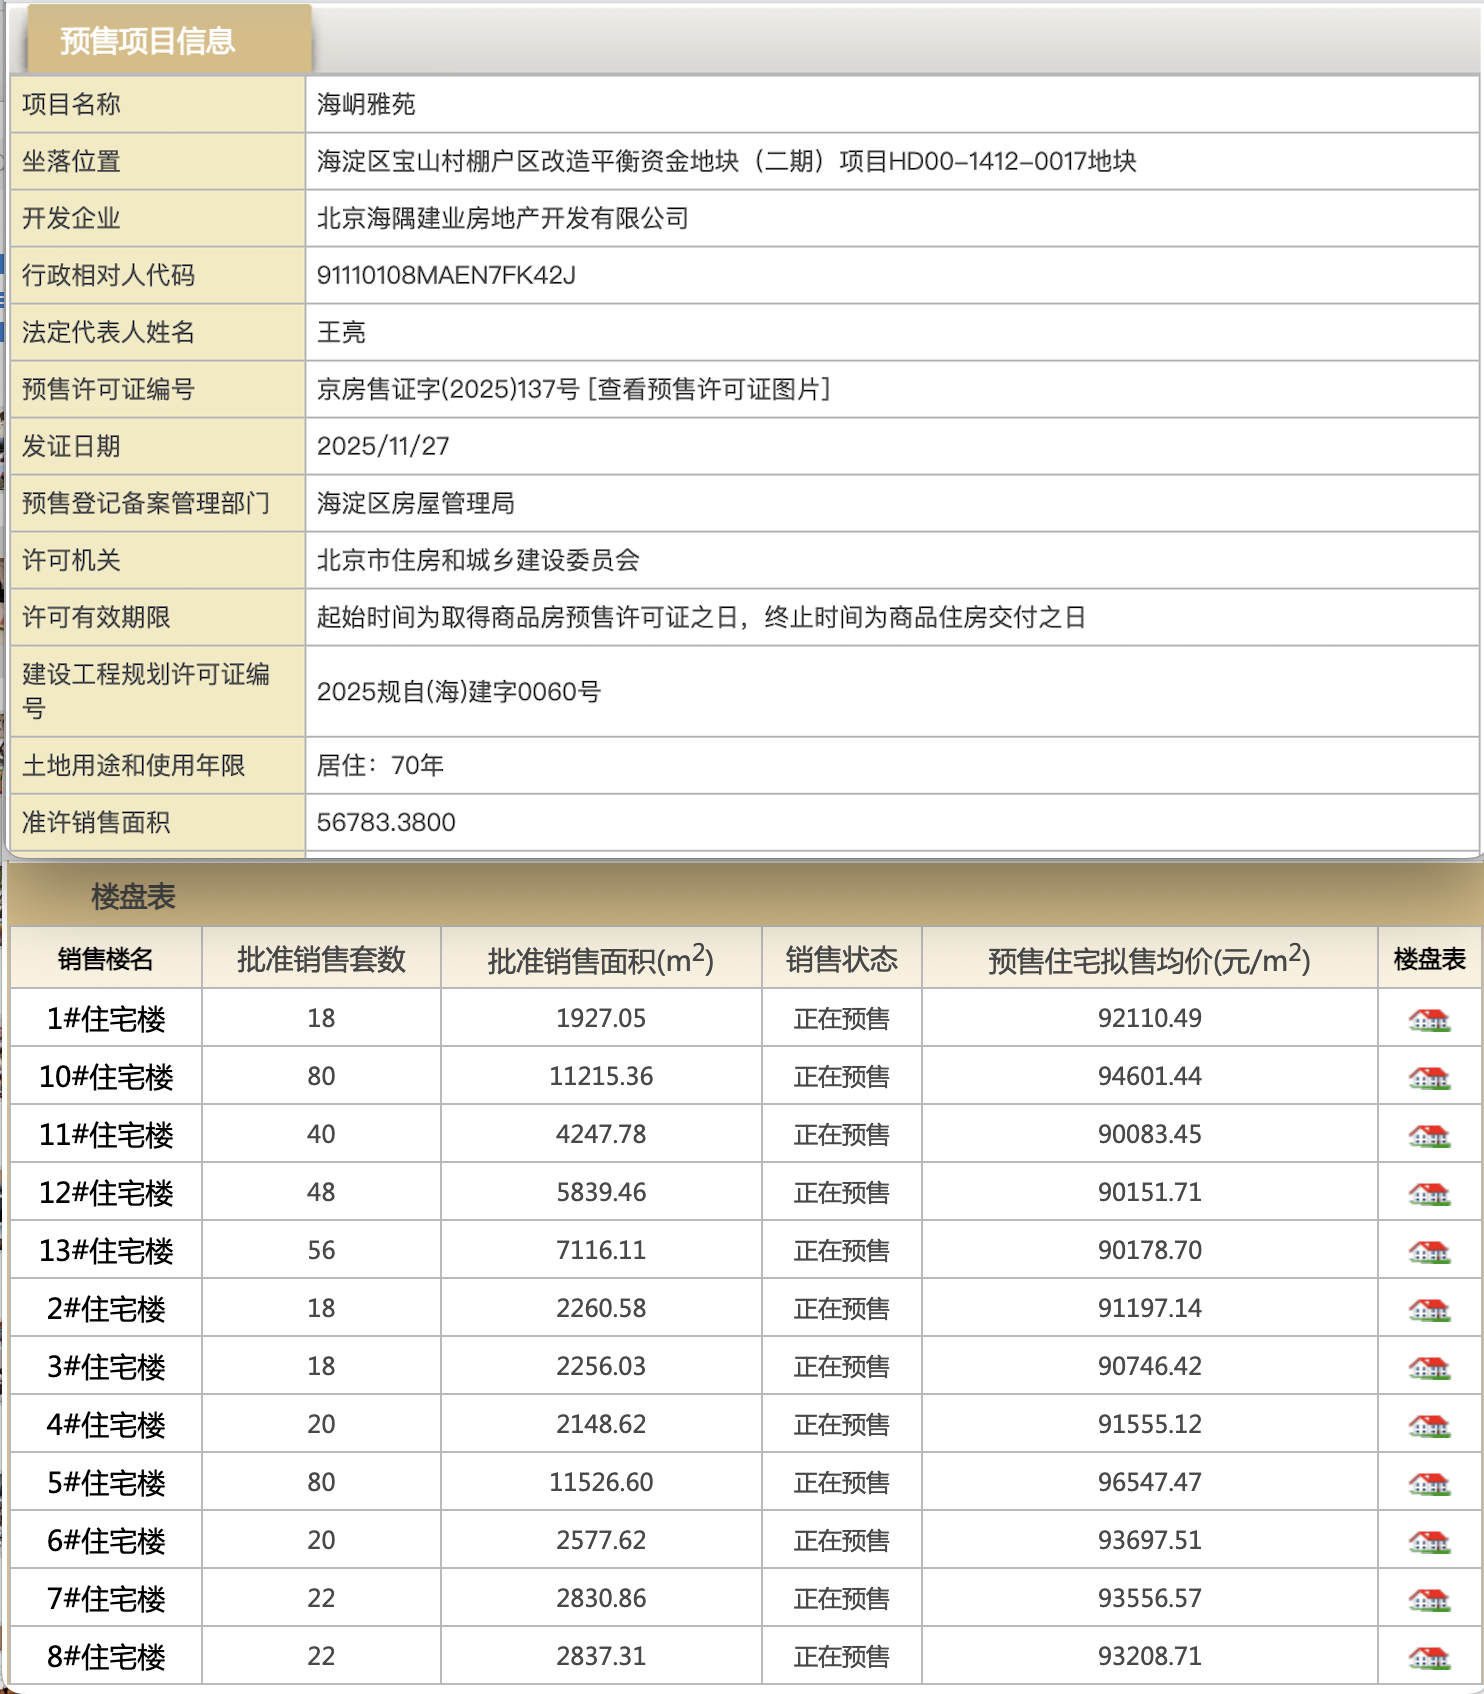Click the 批准销售套数 column header
The height and width of the screenshot is (1694, 1484).
point(321,959)
